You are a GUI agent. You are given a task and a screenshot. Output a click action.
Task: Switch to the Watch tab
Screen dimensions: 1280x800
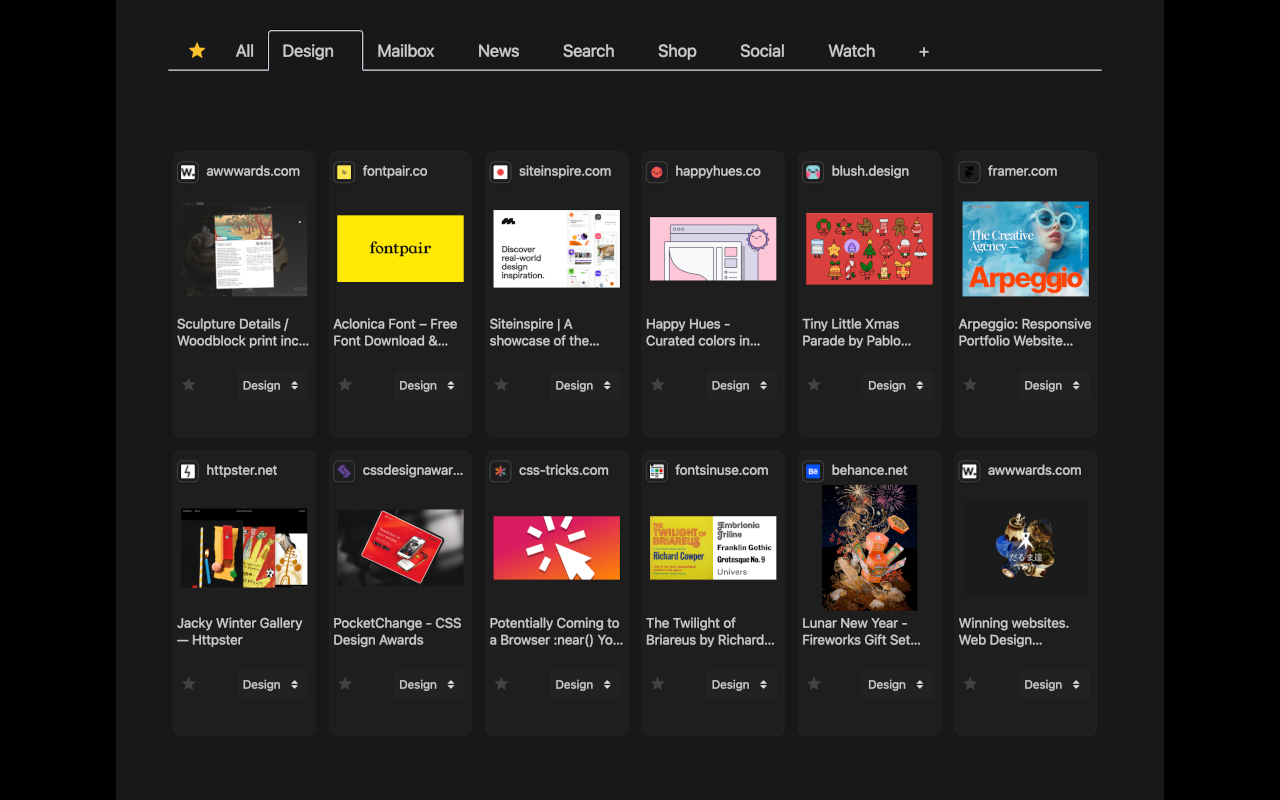point(852,51)
